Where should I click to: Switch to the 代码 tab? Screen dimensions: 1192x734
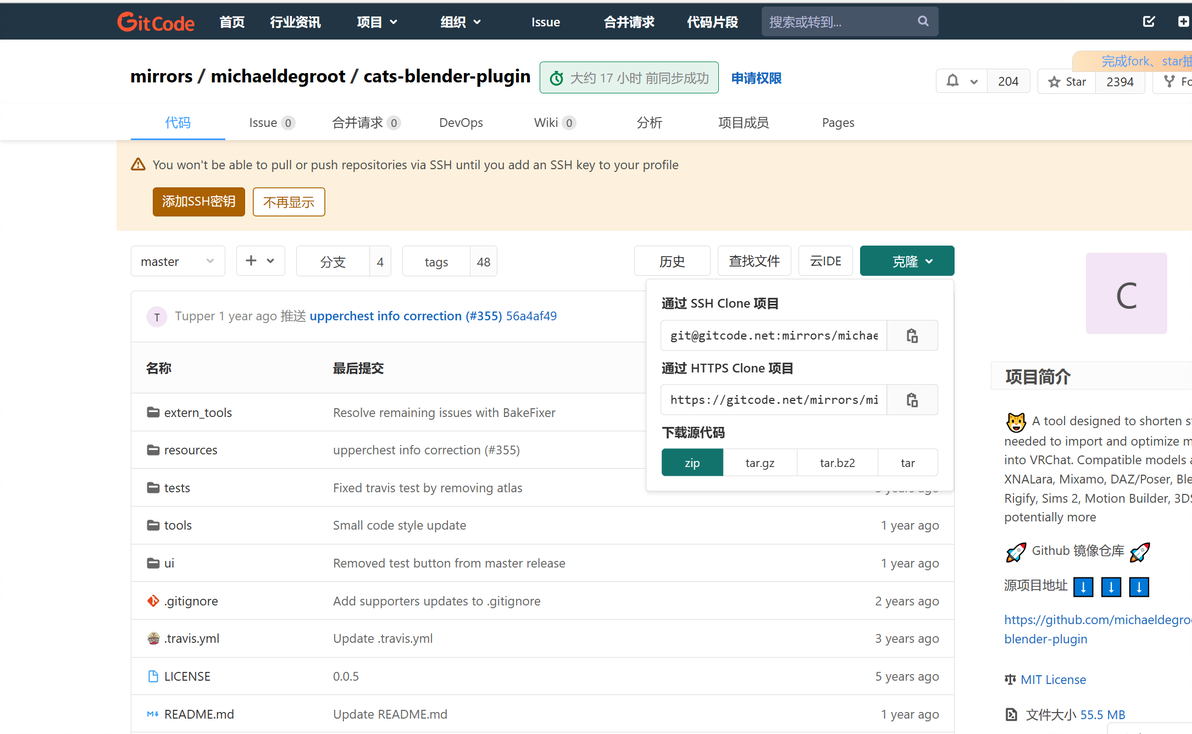pyautogui.click(x=178, y=122)
